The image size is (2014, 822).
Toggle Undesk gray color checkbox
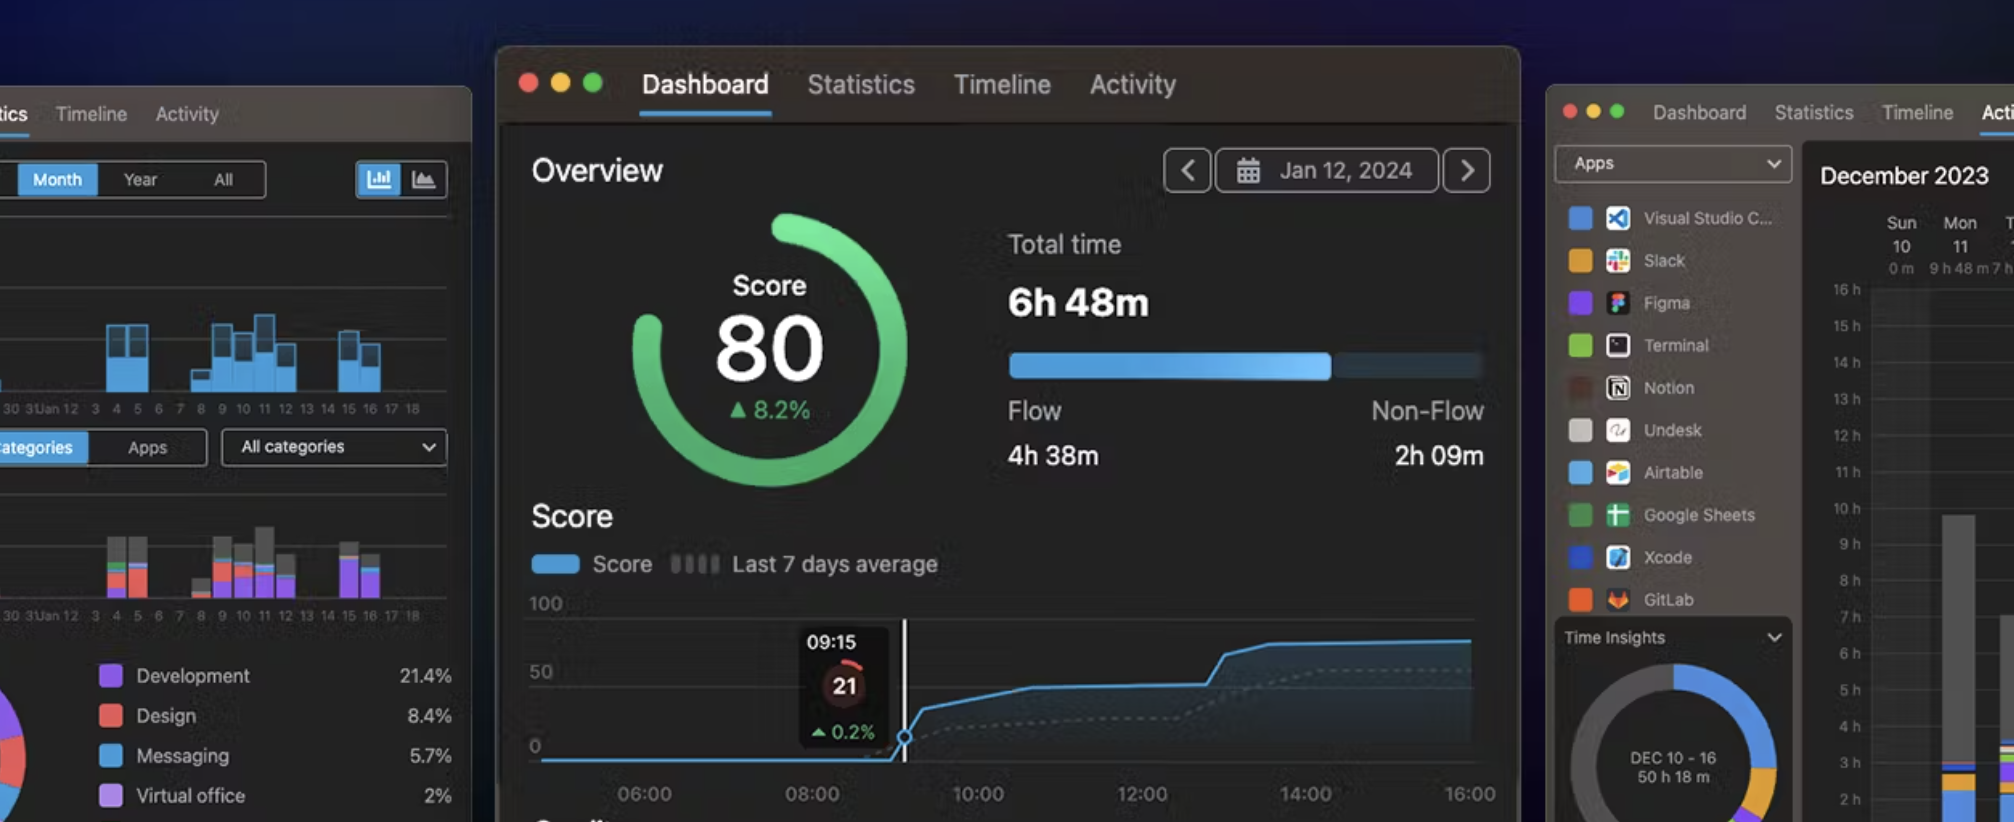point(1580,430)
